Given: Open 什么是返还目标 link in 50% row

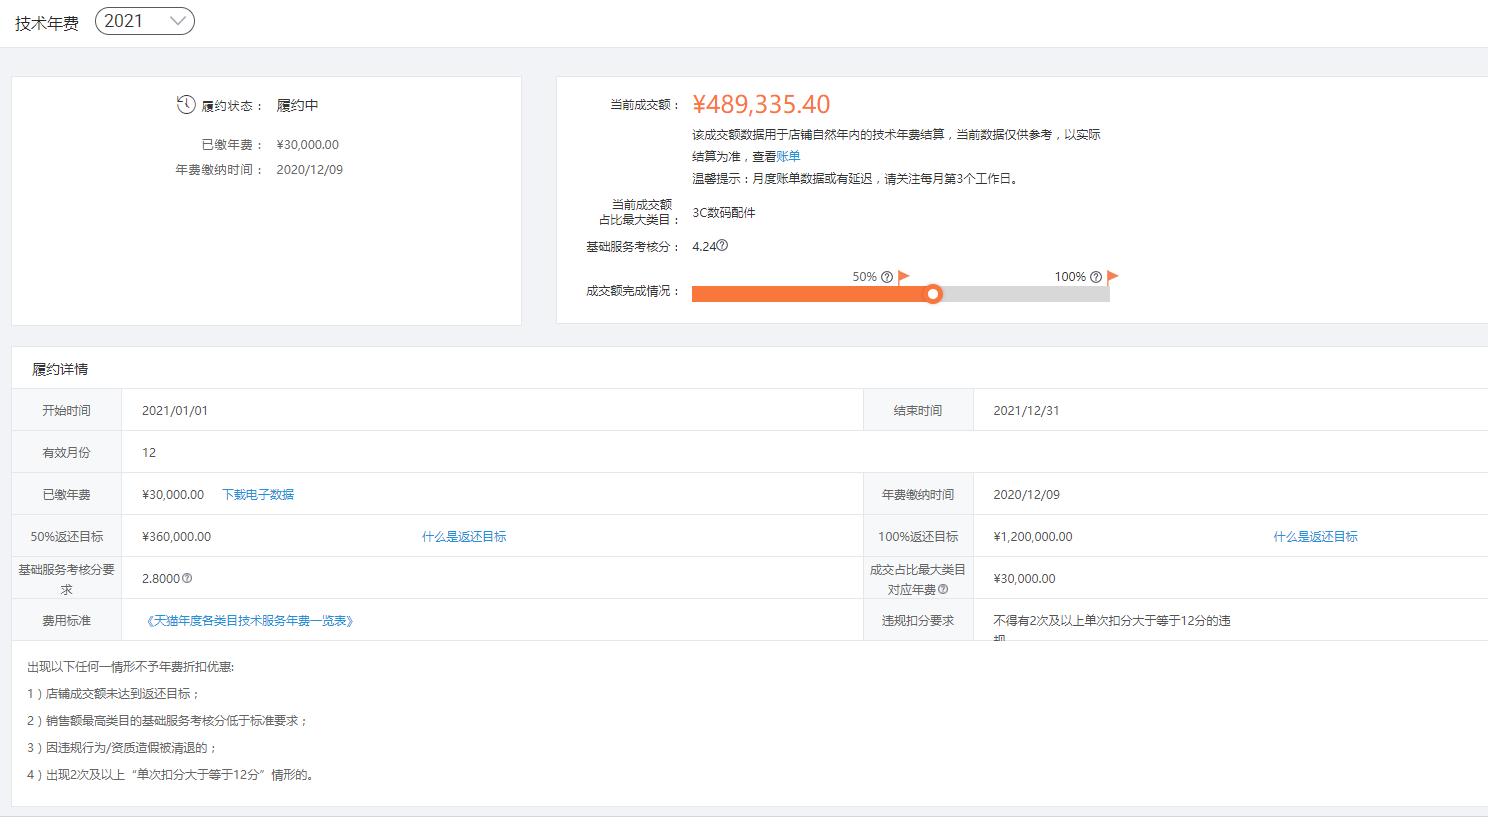Looking at the screenshot, I should [464, 536].
